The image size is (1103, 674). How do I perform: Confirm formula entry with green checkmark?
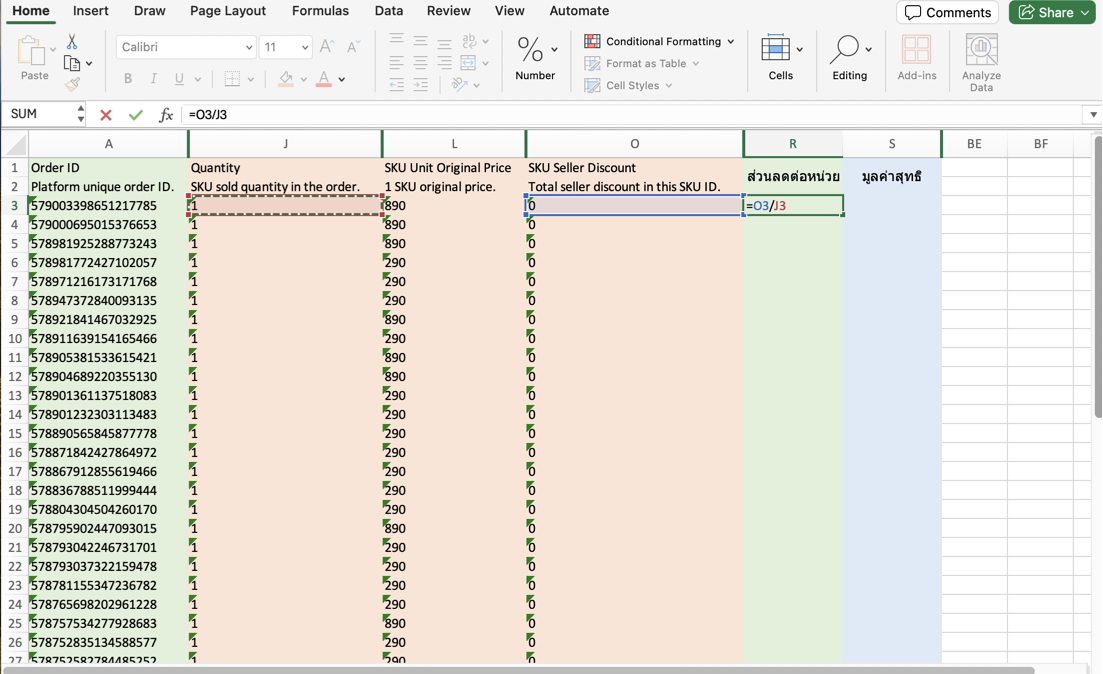point(136,115)
